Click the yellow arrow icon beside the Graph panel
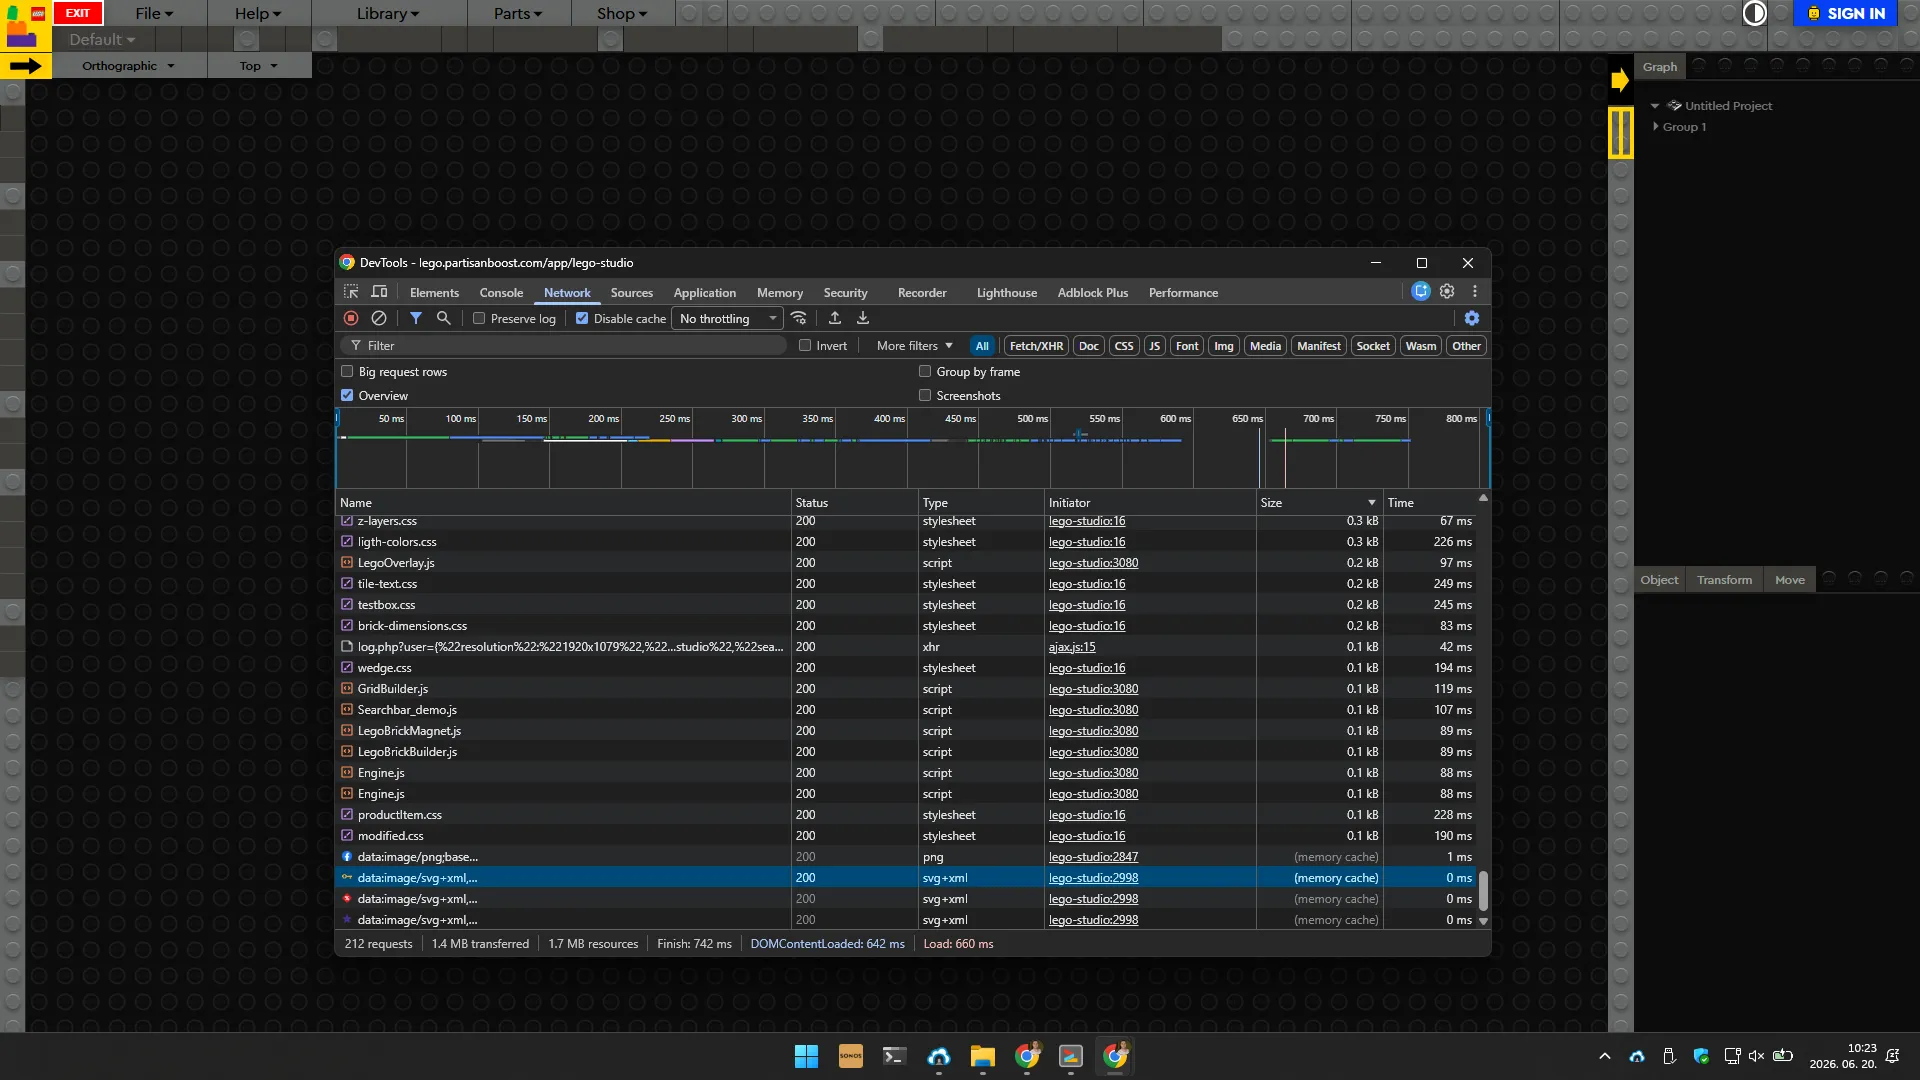The image size is (1920, 1080). point(1620,80)
